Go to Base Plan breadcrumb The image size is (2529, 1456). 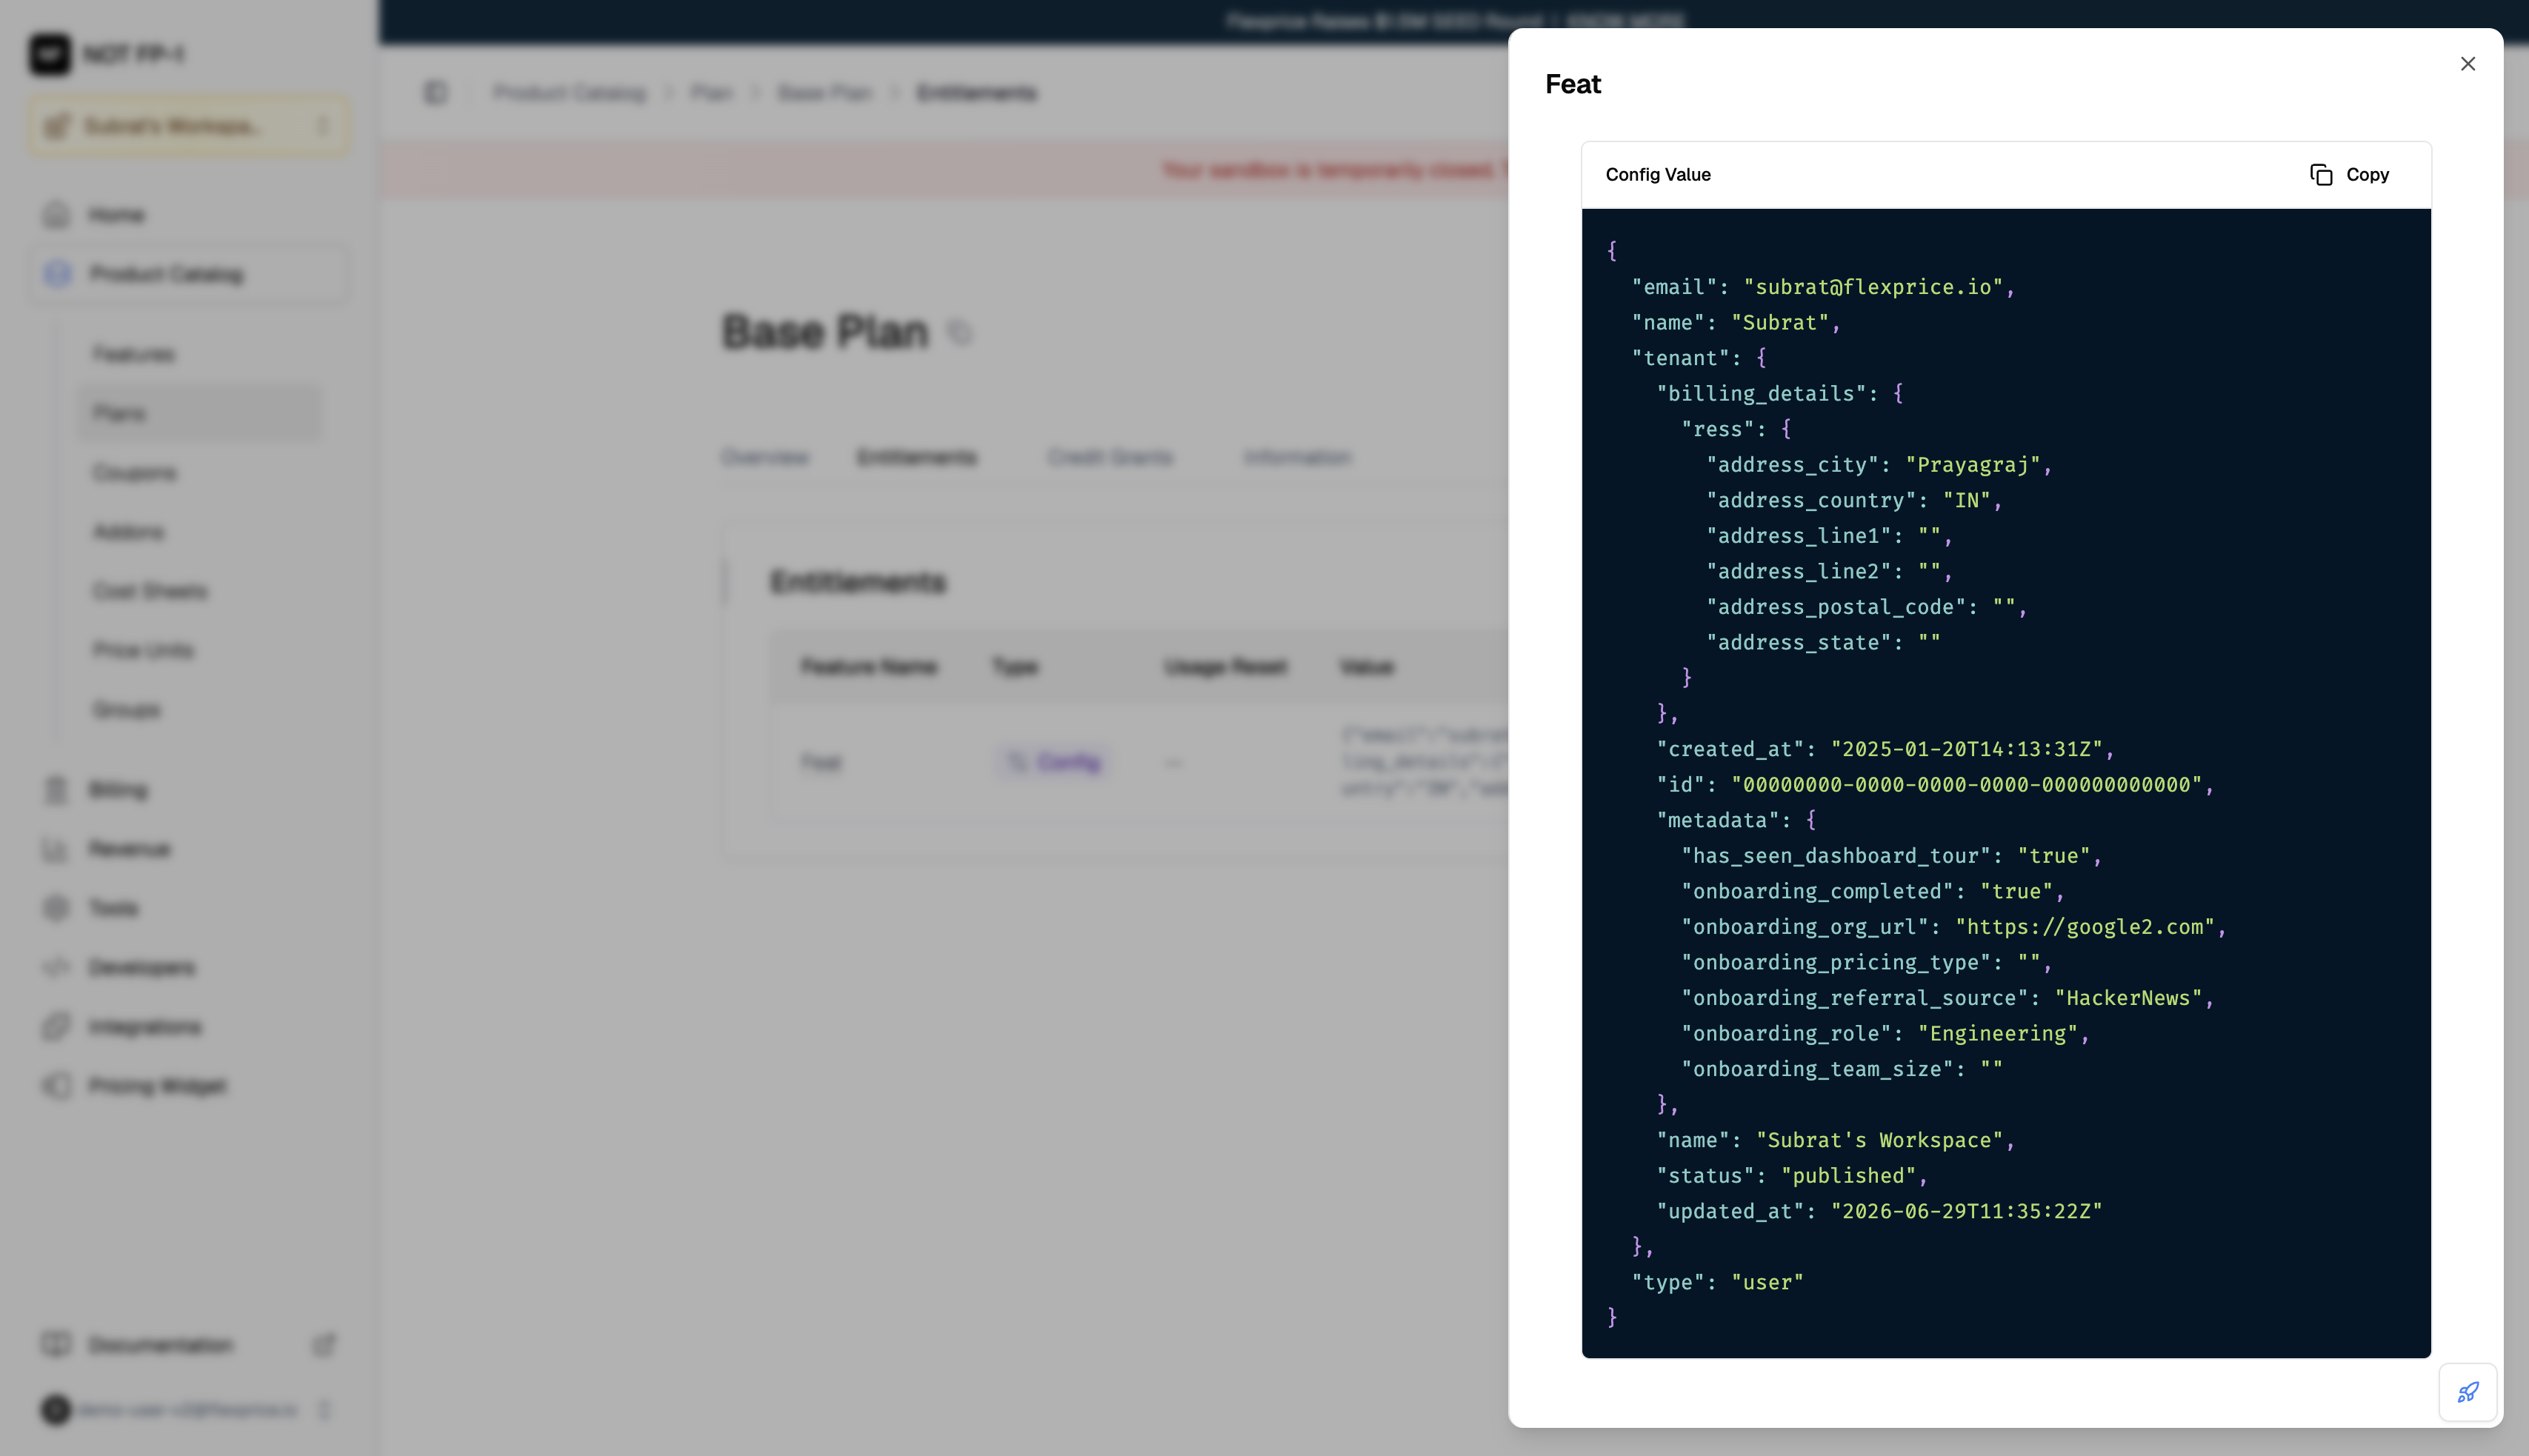pos(824,93)
